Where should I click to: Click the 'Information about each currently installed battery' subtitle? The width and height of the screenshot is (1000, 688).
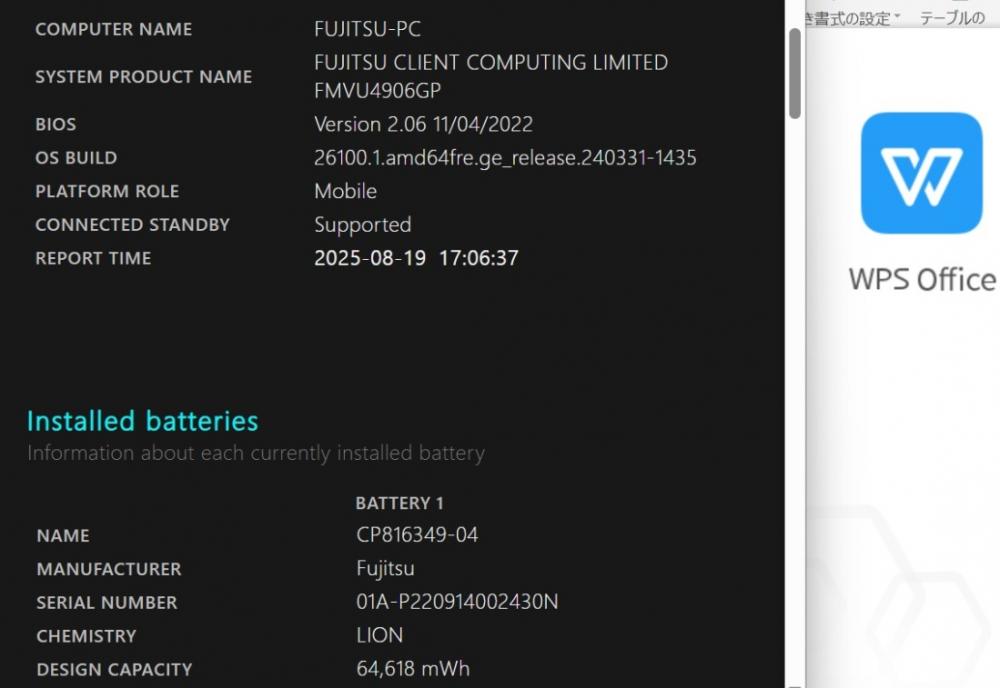(x=256, y=453)
